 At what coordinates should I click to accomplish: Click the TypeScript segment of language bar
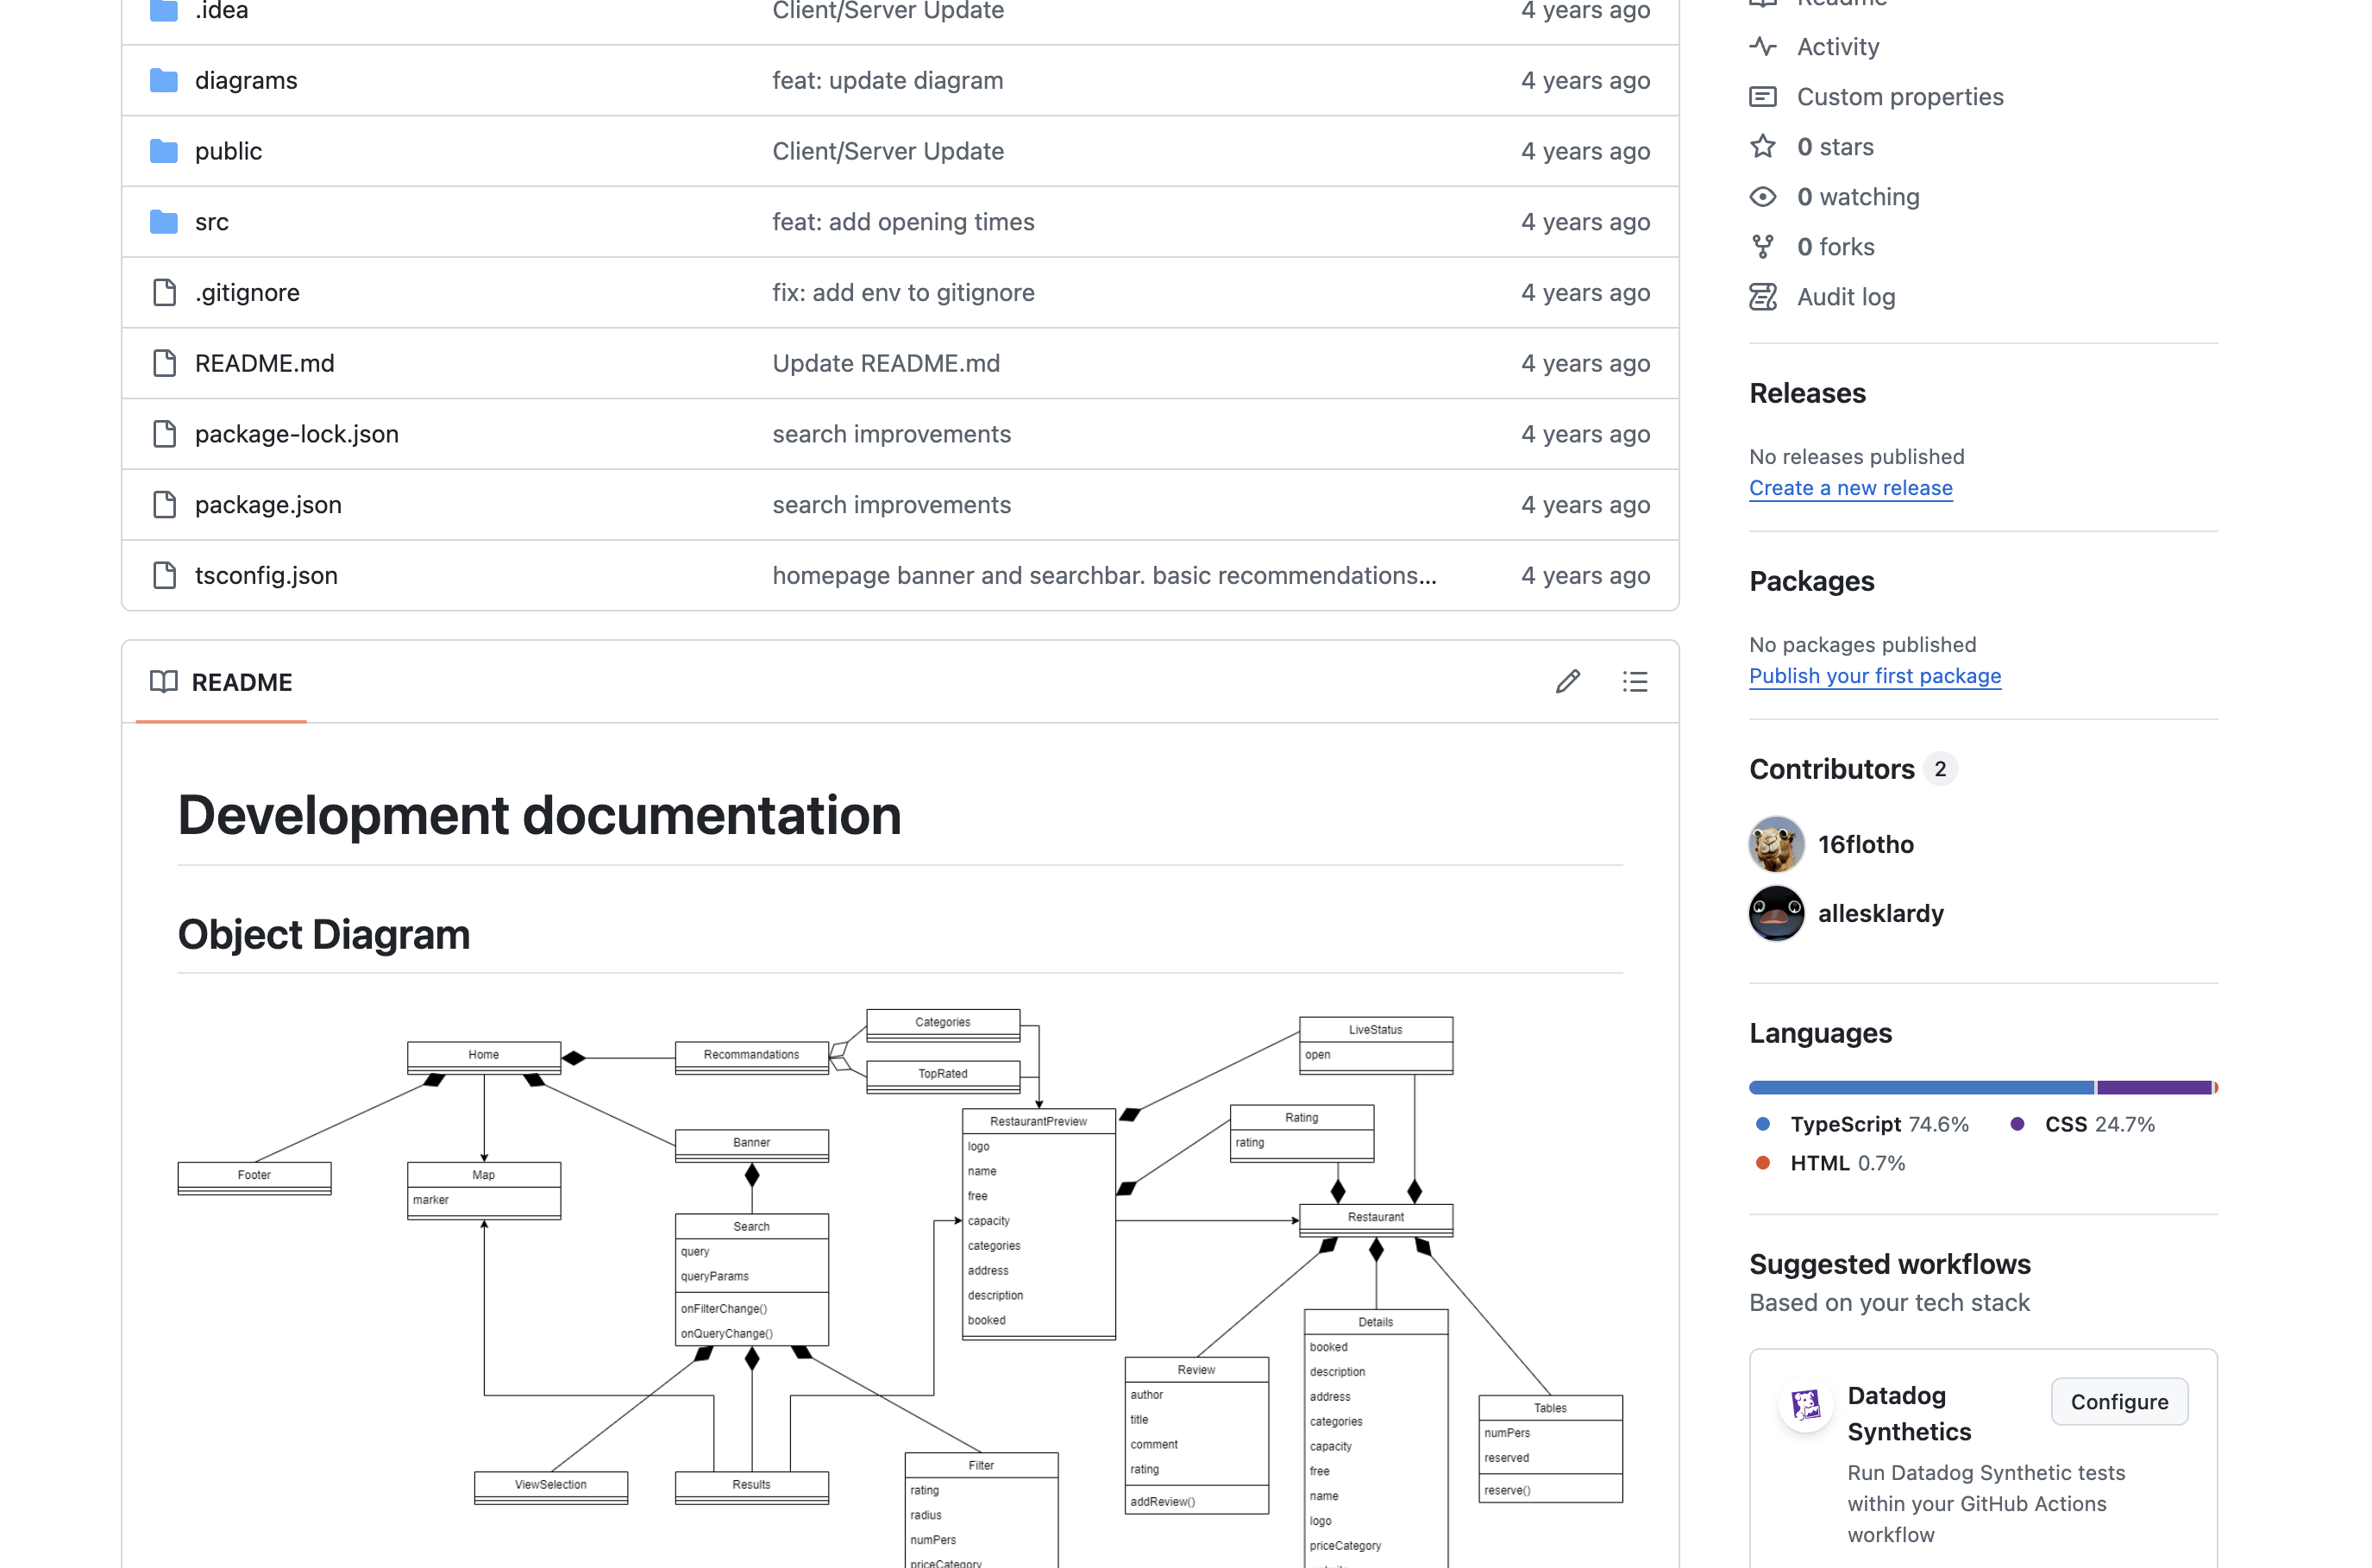(x=1920, y=1087)
